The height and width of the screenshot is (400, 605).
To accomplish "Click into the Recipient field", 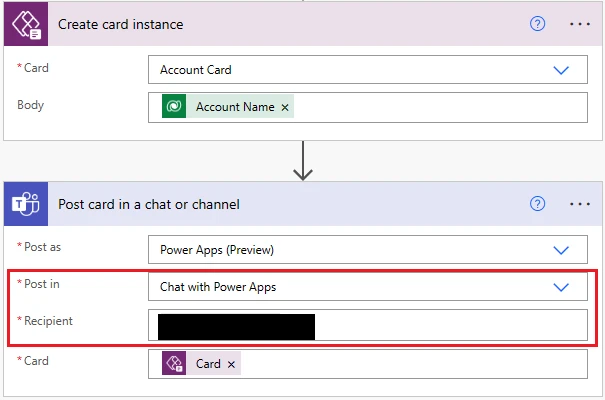I will (x=450, y=325).
